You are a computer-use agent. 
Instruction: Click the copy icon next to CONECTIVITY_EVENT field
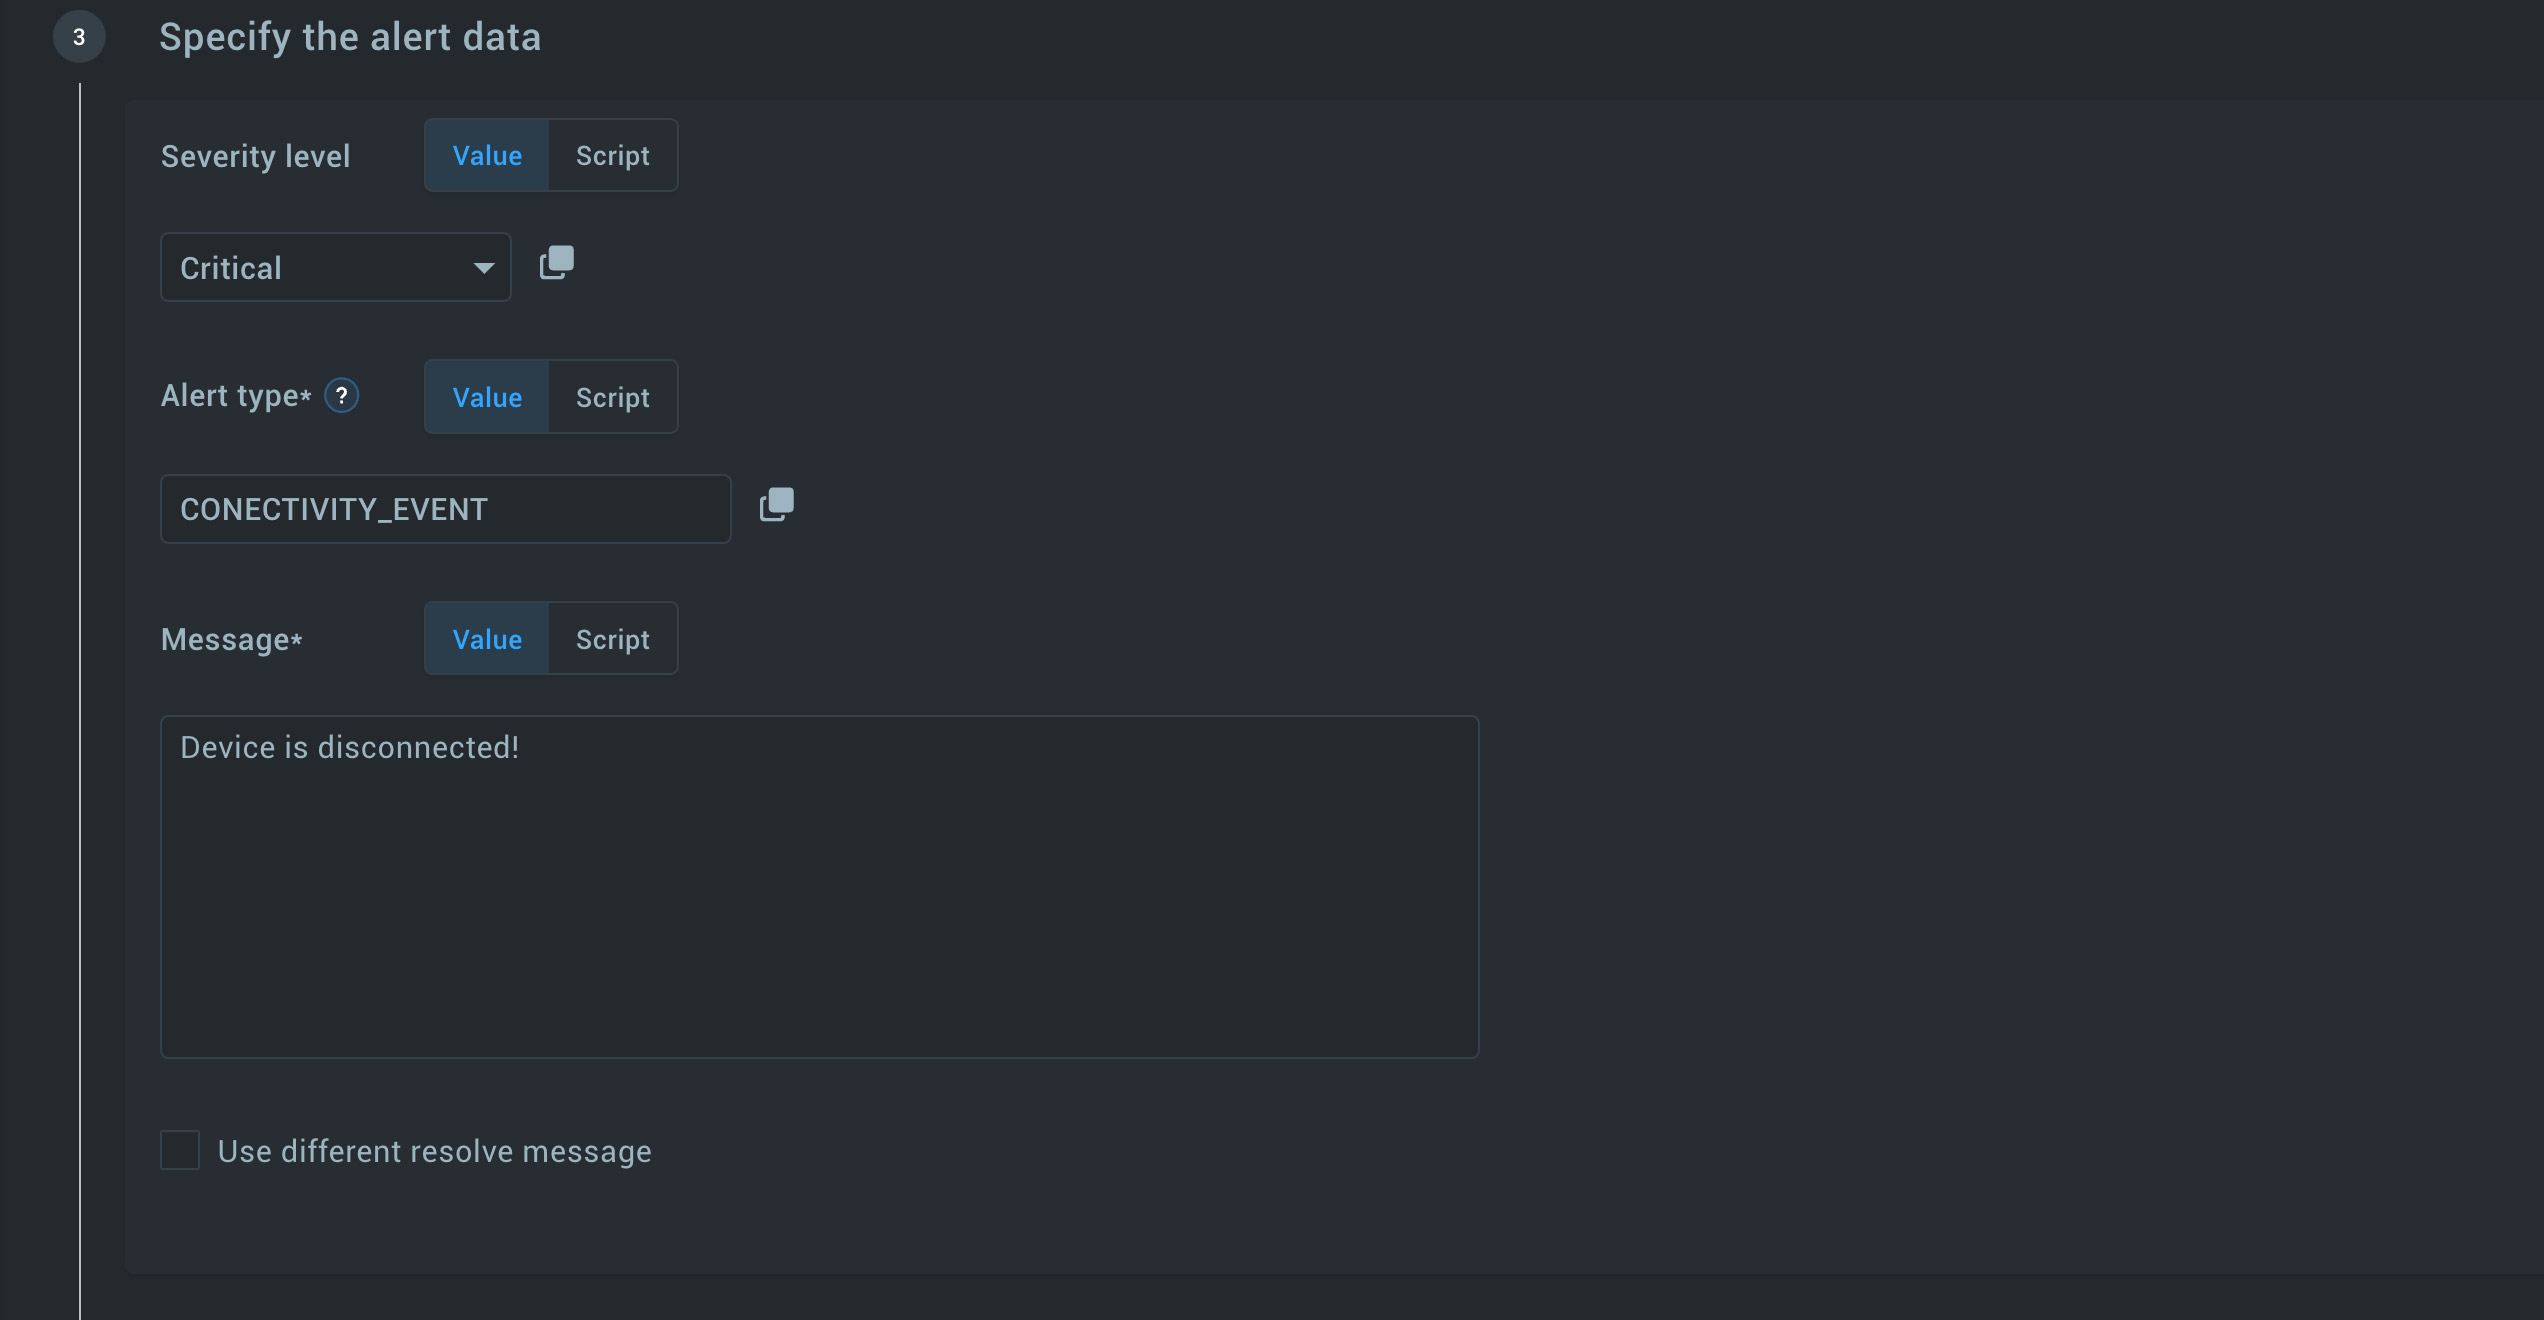coord(777,505)
